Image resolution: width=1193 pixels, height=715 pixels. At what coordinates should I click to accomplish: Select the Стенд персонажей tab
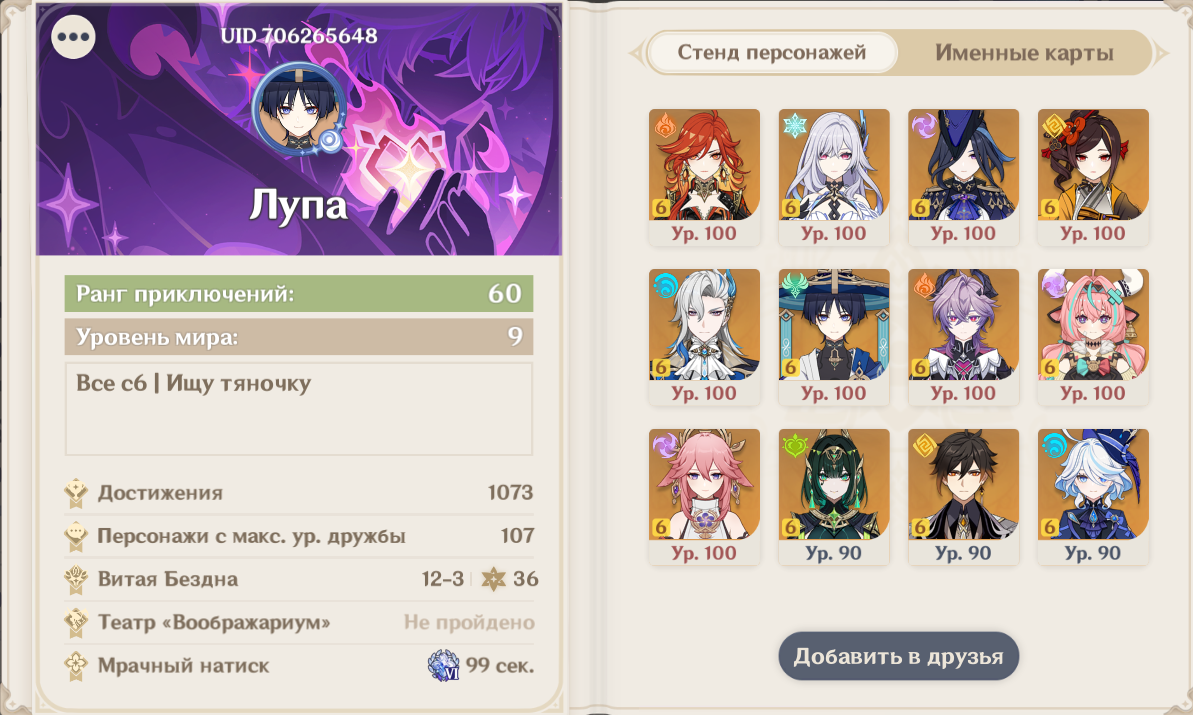(x=771, y=52)
